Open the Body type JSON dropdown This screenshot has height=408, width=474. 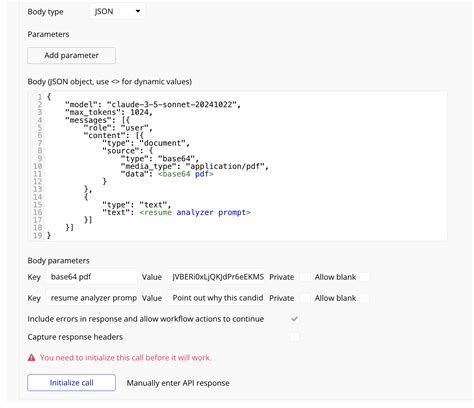click(x=117, y=12)
